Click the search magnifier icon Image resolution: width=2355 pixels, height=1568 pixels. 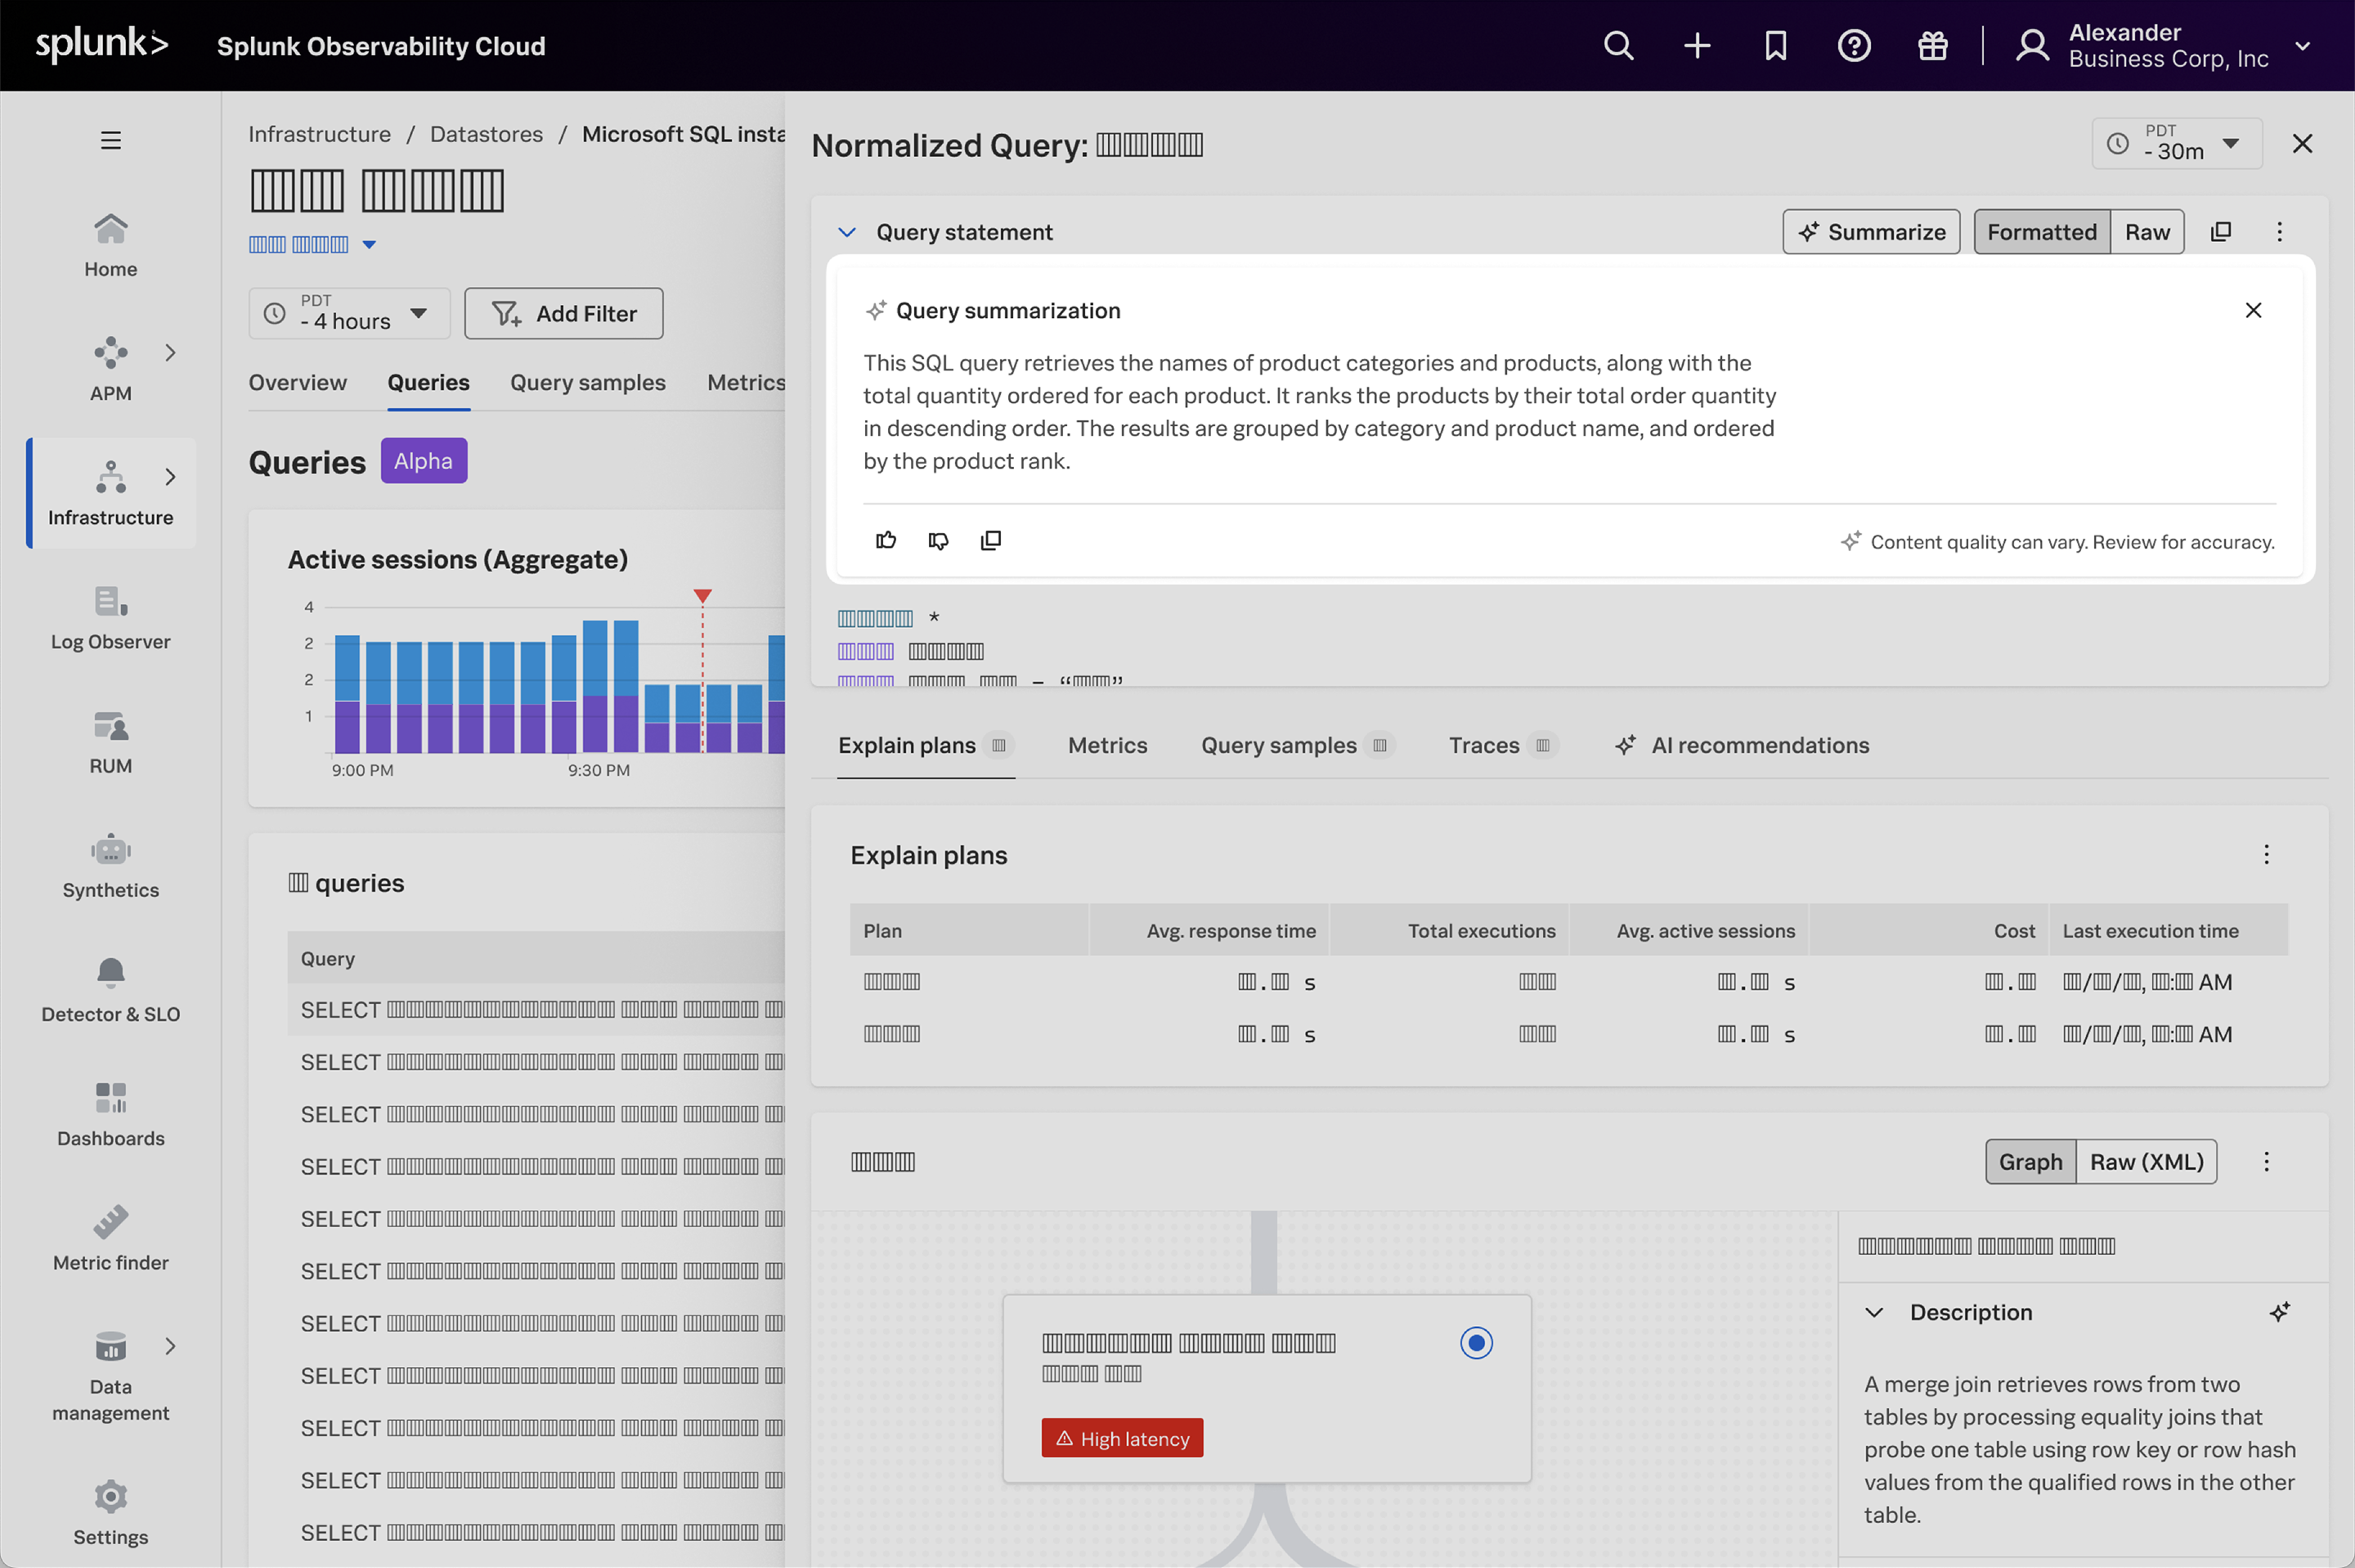click(1618, 45)
